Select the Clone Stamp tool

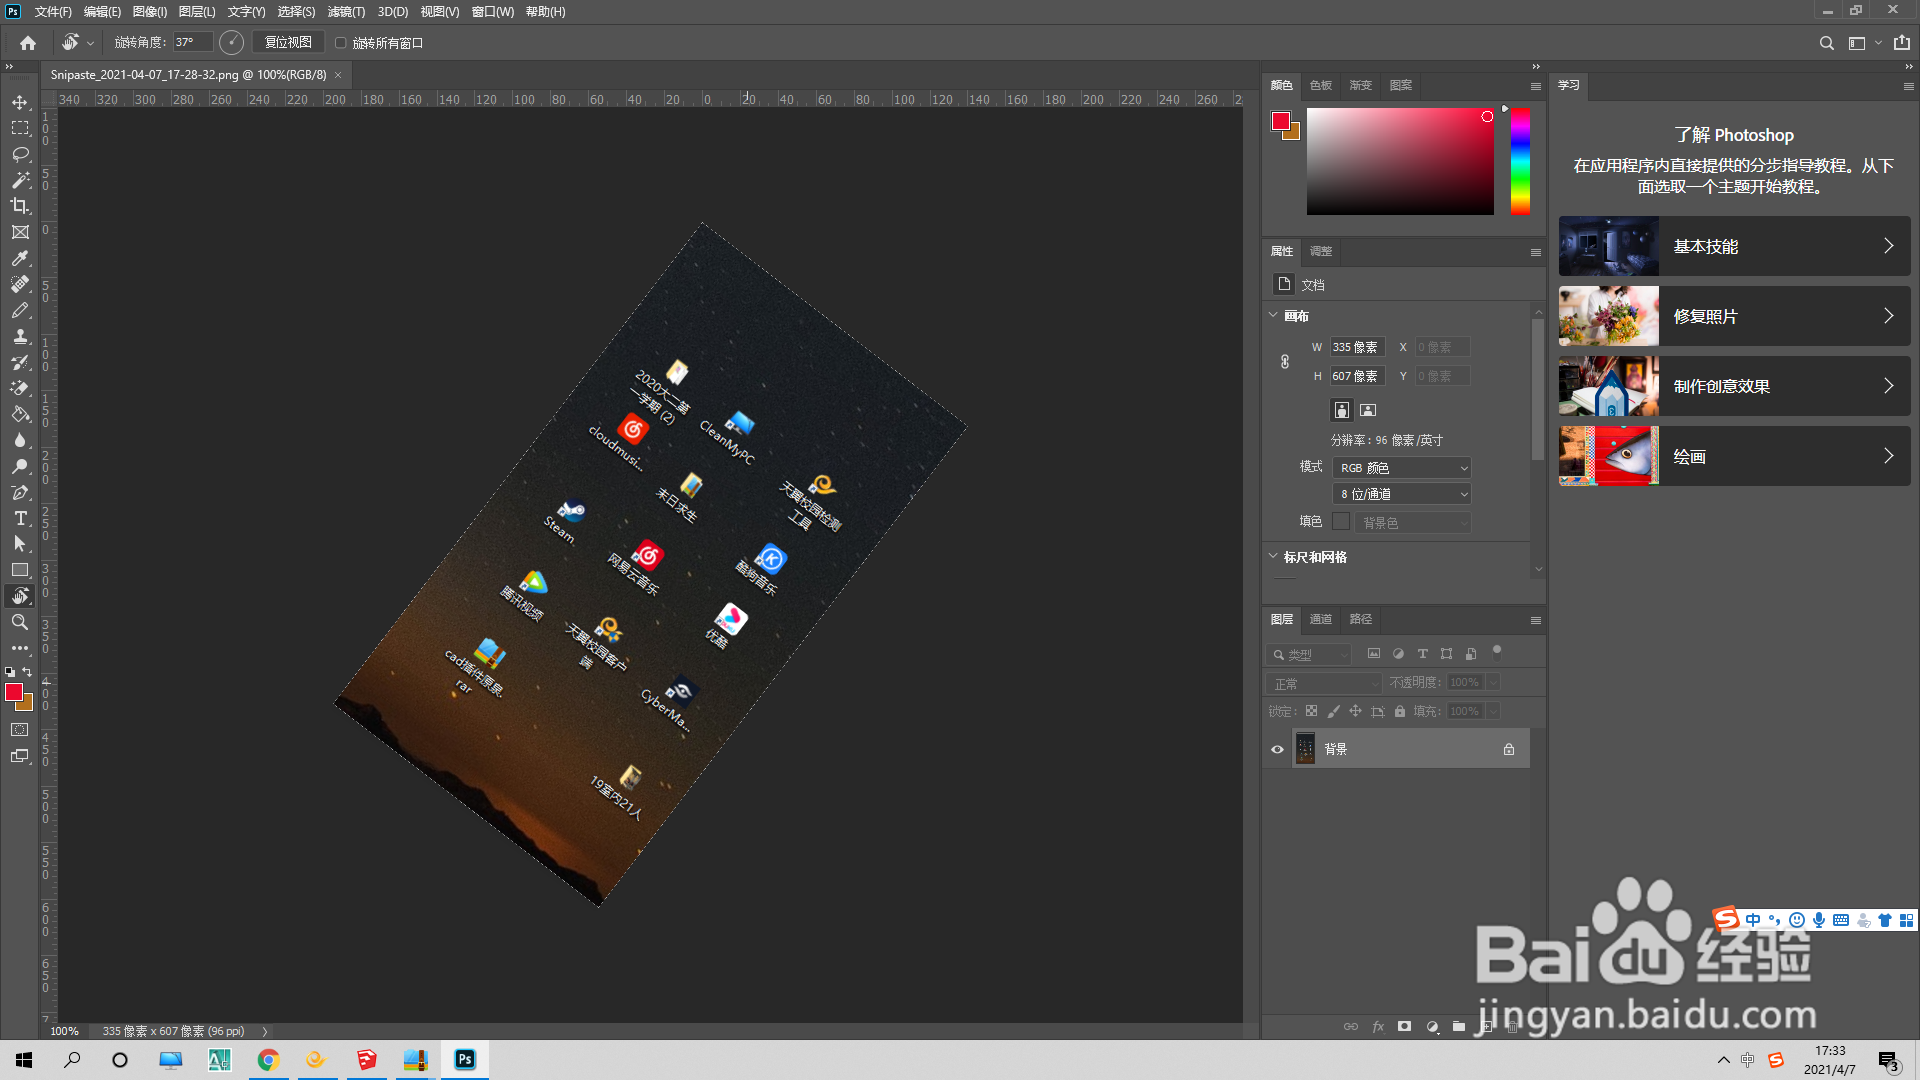(20, 336)
